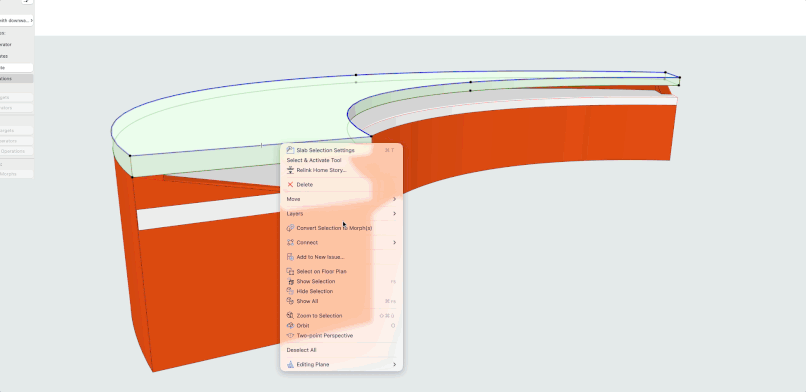Choose Show All in context menu
The width and height of the screenshot is (806, 392).
click(x=341, y=301)
